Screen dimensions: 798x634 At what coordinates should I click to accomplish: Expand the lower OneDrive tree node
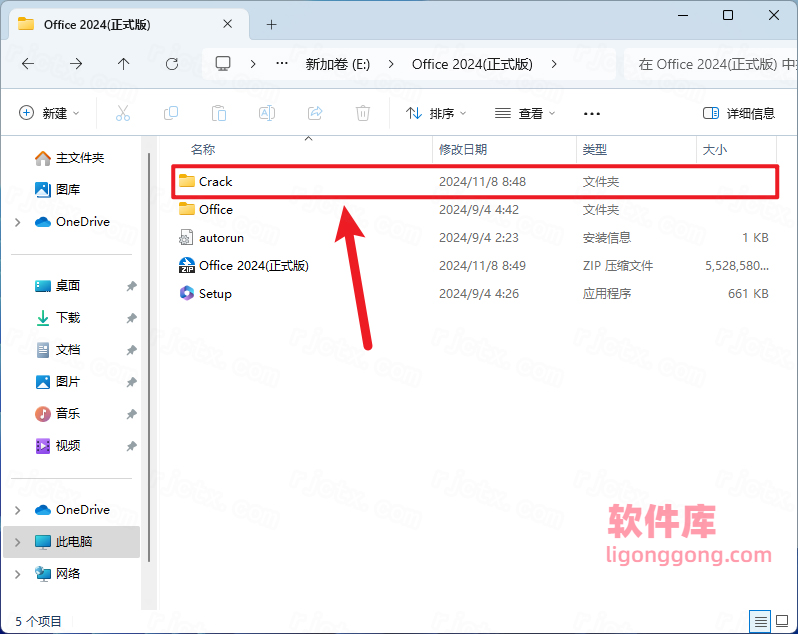click(18, 510)
